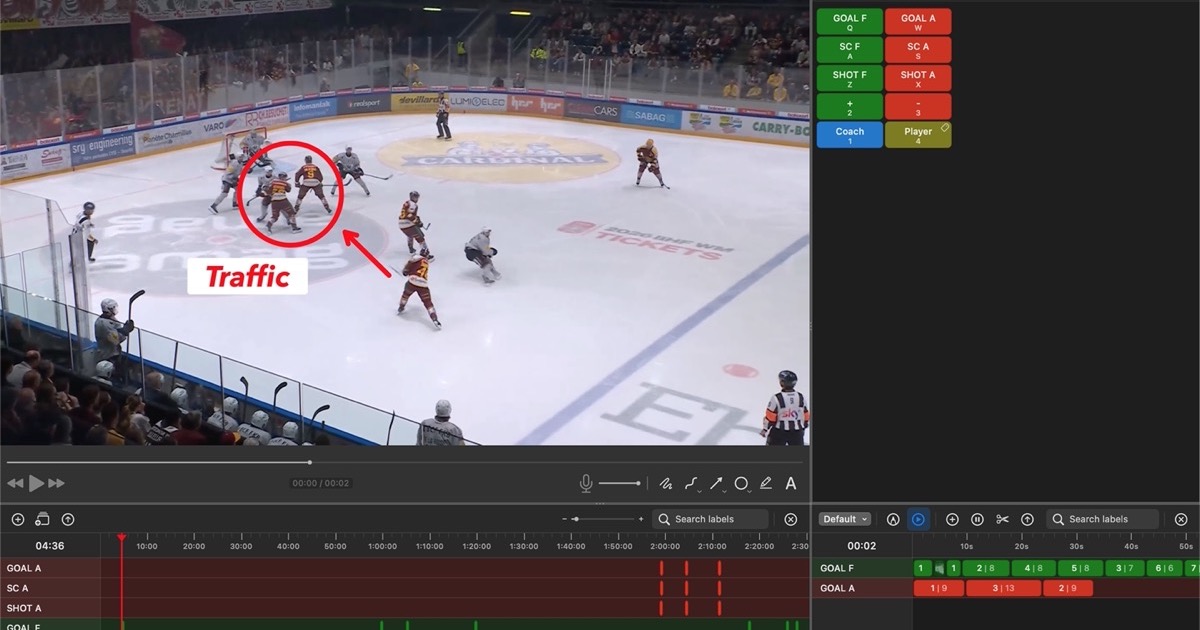Click the GOAL F tagging button
This screenshot has height=630, width=1200.
click(849, 22)
